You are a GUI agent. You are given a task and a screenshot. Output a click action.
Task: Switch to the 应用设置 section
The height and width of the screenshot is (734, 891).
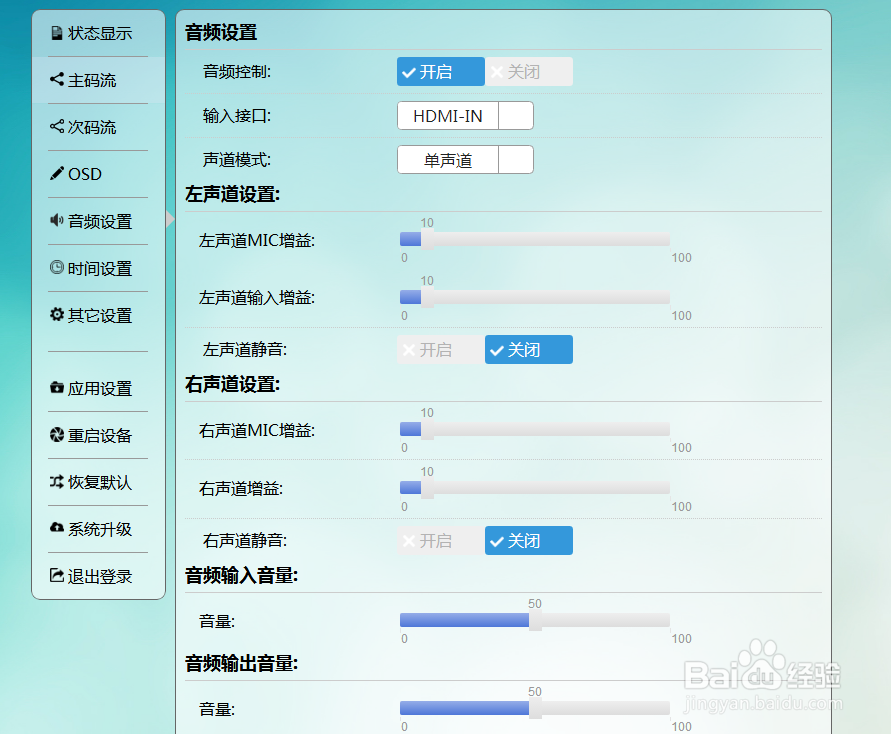click(x=97, y=388)
